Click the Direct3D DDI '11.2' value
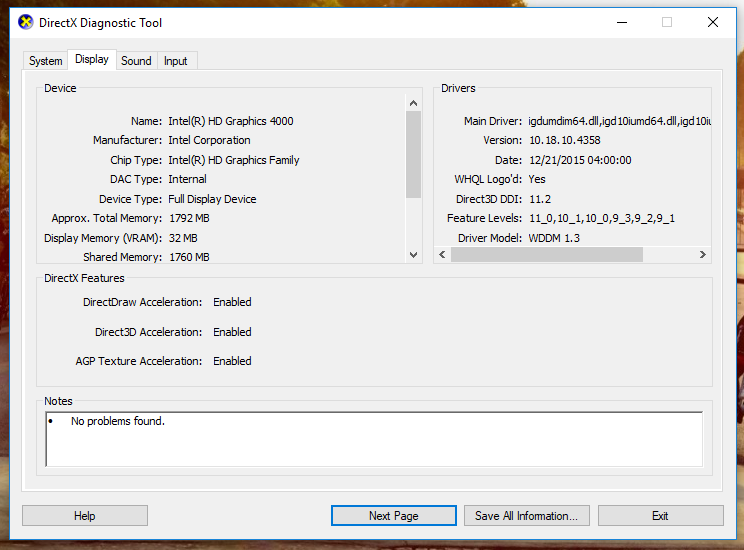 540,199
